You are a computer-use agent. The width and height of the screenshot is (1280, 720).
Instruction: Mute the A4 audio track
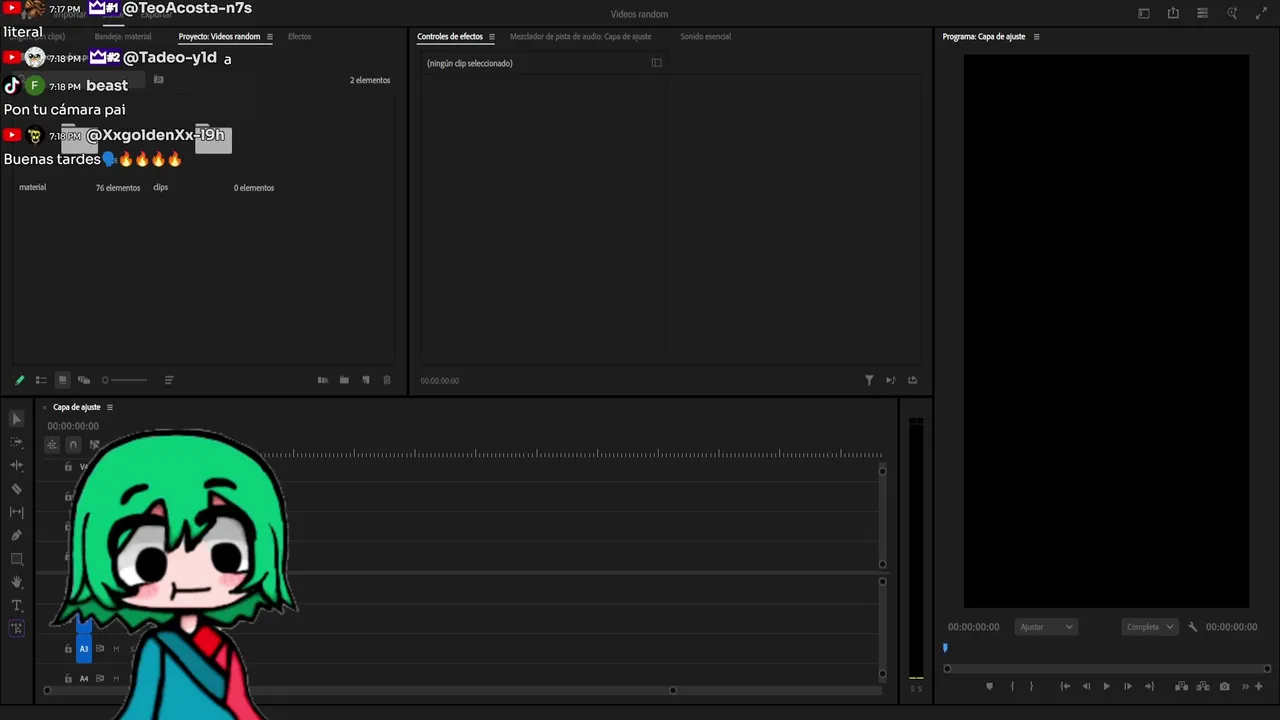pyautogui.click(x=116, y=679)
